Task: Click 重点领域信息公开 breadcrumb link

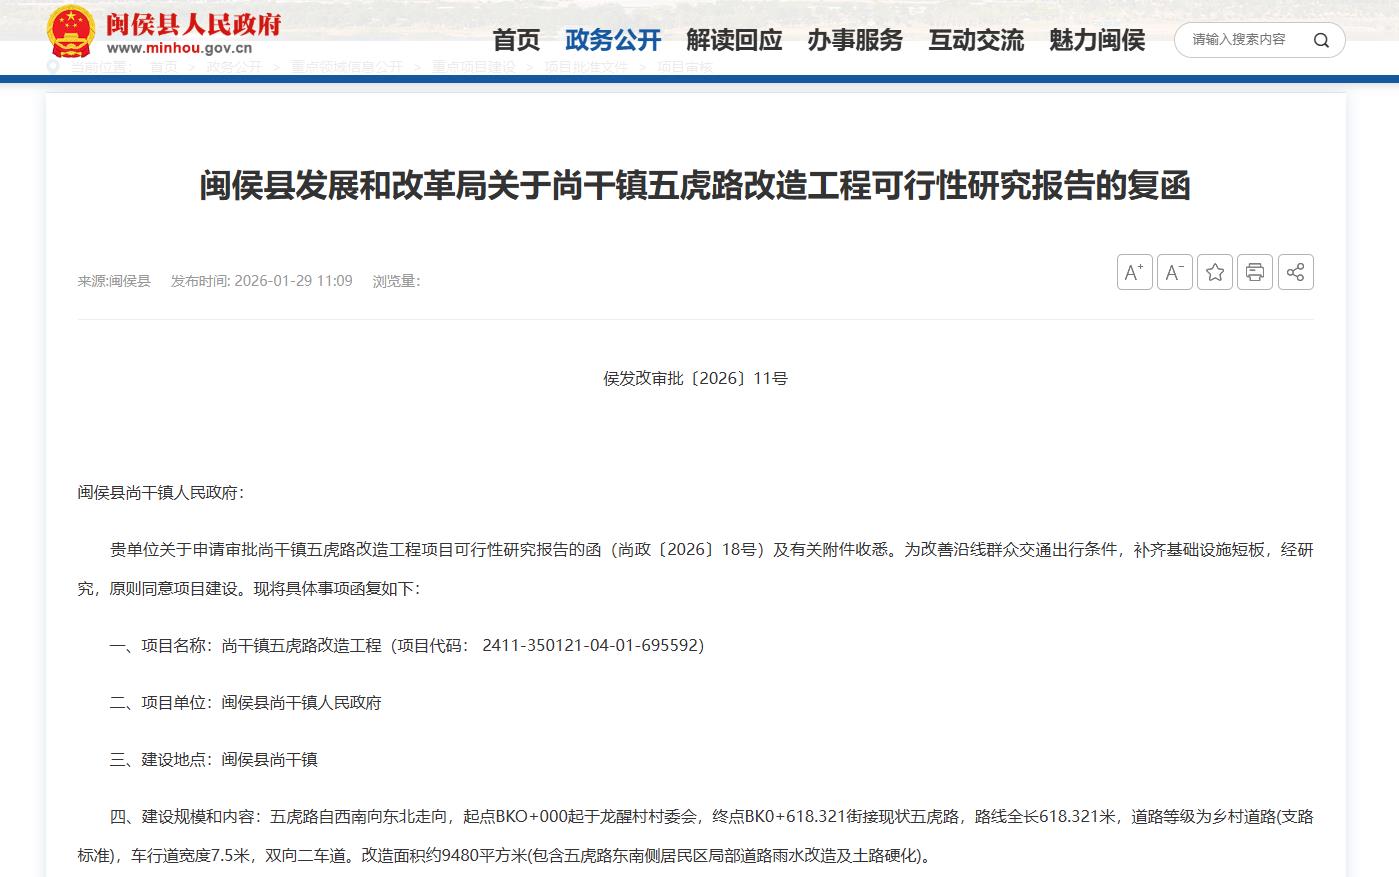Action: 346,67
